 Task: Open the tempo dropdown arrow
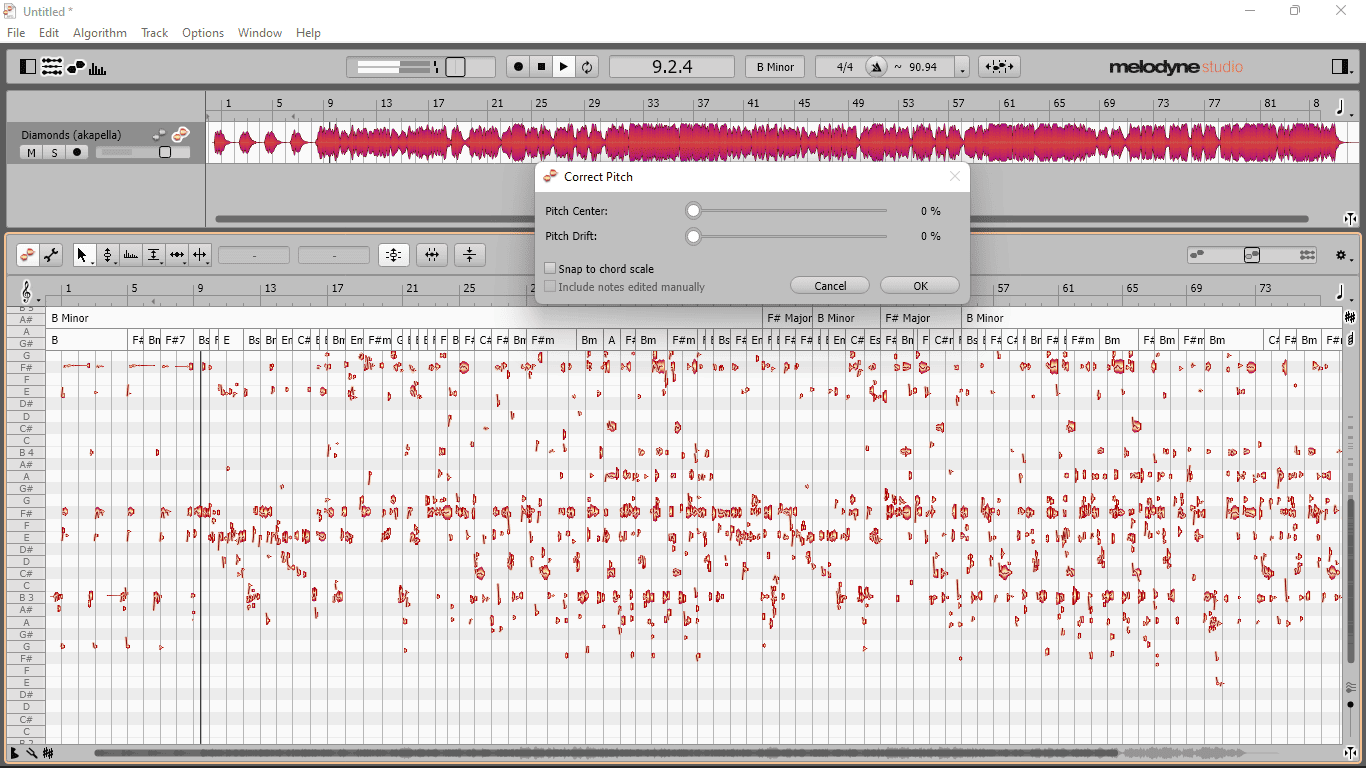(x=962, y=68)
